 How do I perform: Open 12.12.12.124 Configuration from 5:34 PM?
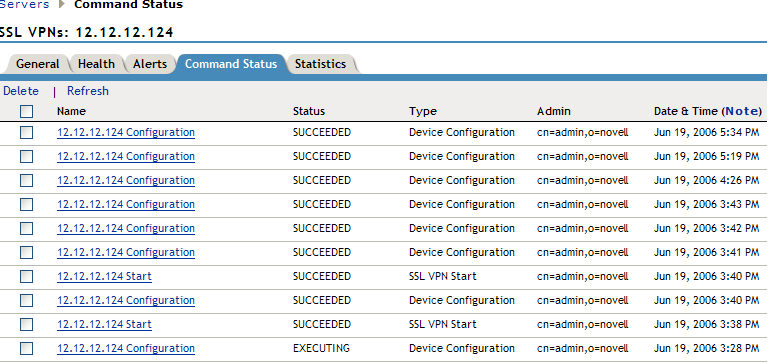pyautogui.click(x=126, y=132)
